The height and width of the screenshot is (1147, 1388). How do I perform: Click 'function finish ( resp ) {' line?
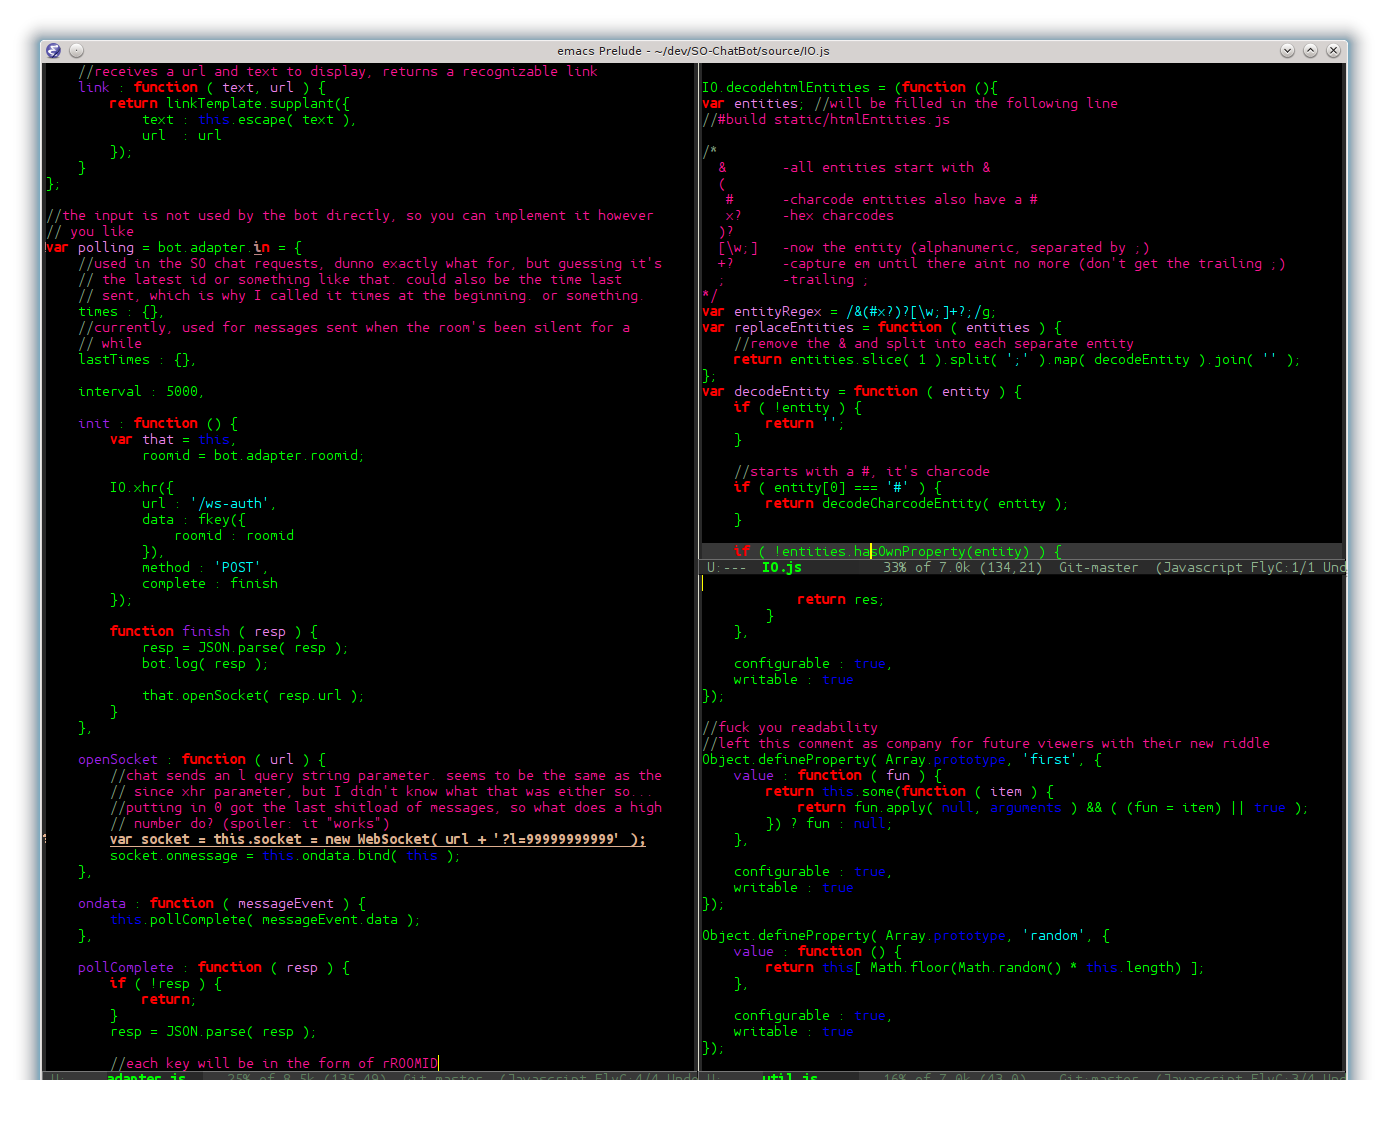pyautogui.click(x=214, y=632)
